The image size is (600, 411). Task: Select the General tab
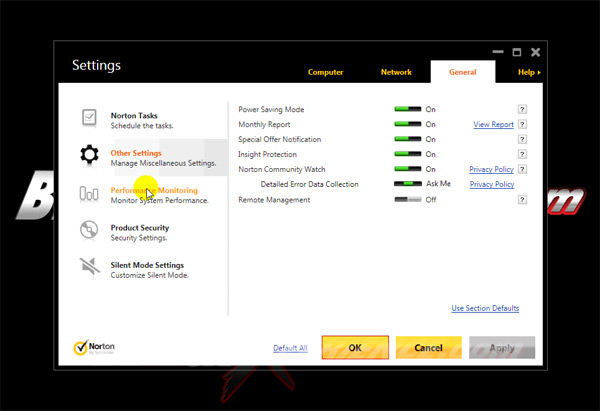pos(463,72)
